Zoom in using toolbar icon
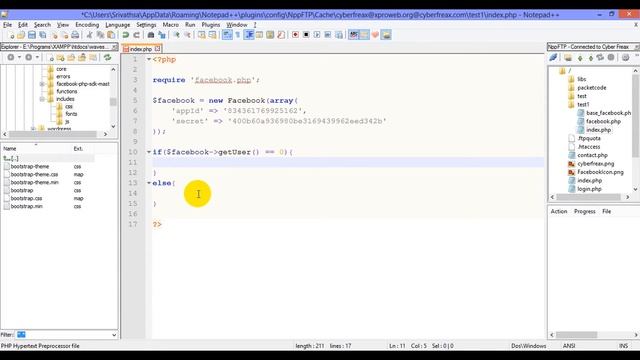Screen dimensions: 640x360 (176, 35)
